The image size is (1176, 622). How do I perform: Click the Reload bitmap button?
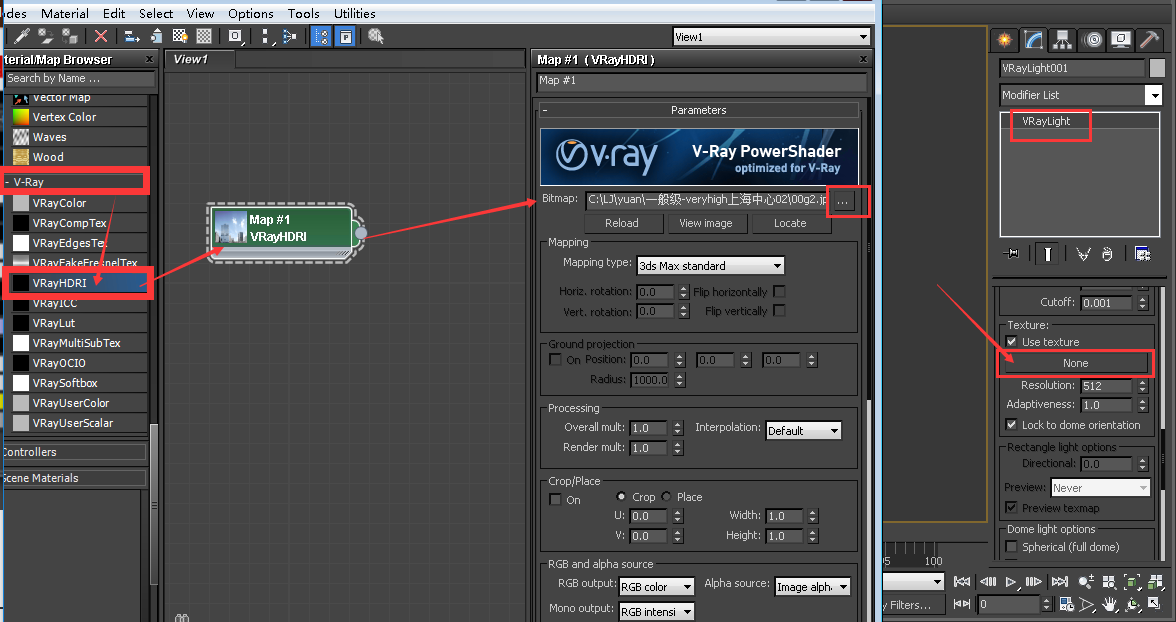(622, 223)
